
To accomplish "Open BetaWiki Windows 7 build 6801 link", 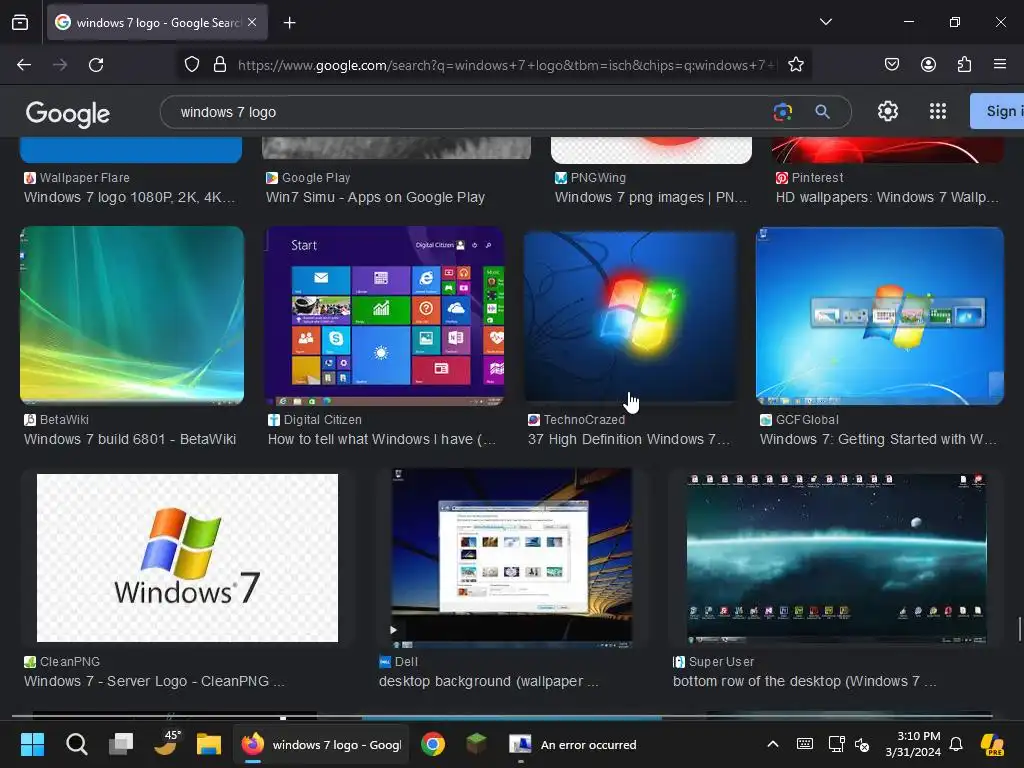I will 129,439.
